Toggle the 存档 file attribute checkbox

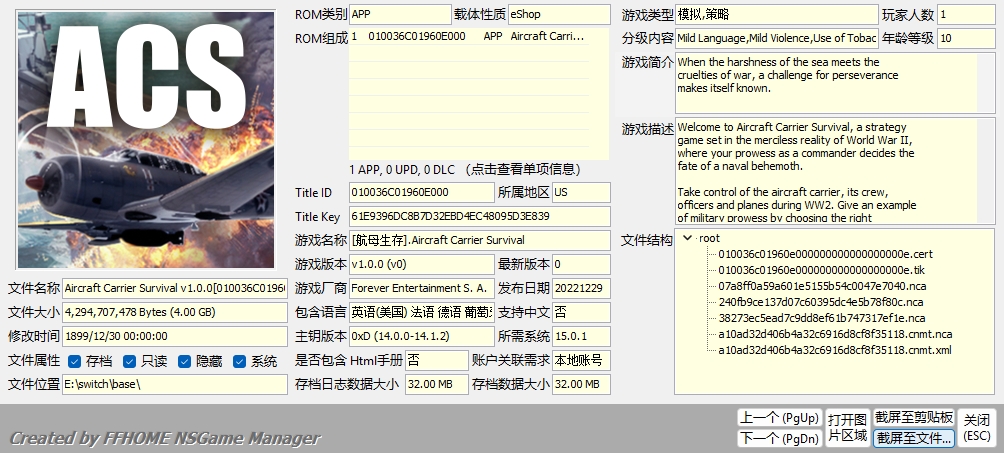pyautogui.click(x=74, y=361)
